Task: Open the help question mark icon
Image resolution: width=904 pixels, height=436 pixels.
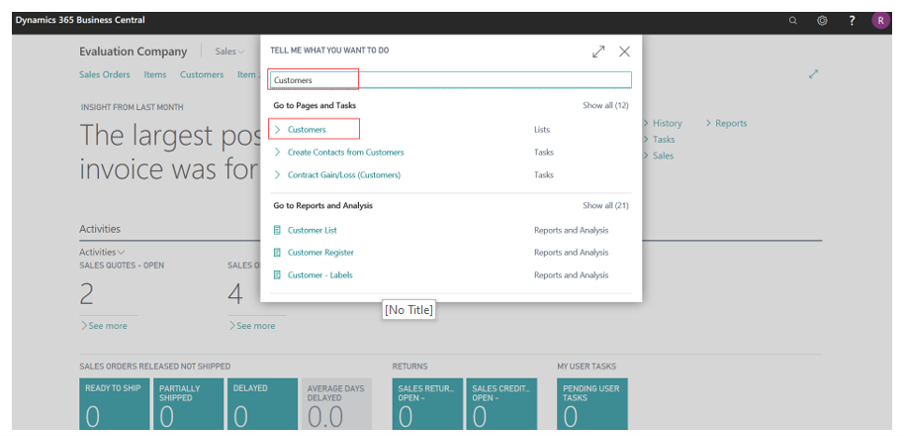Action: click(852, 21)
